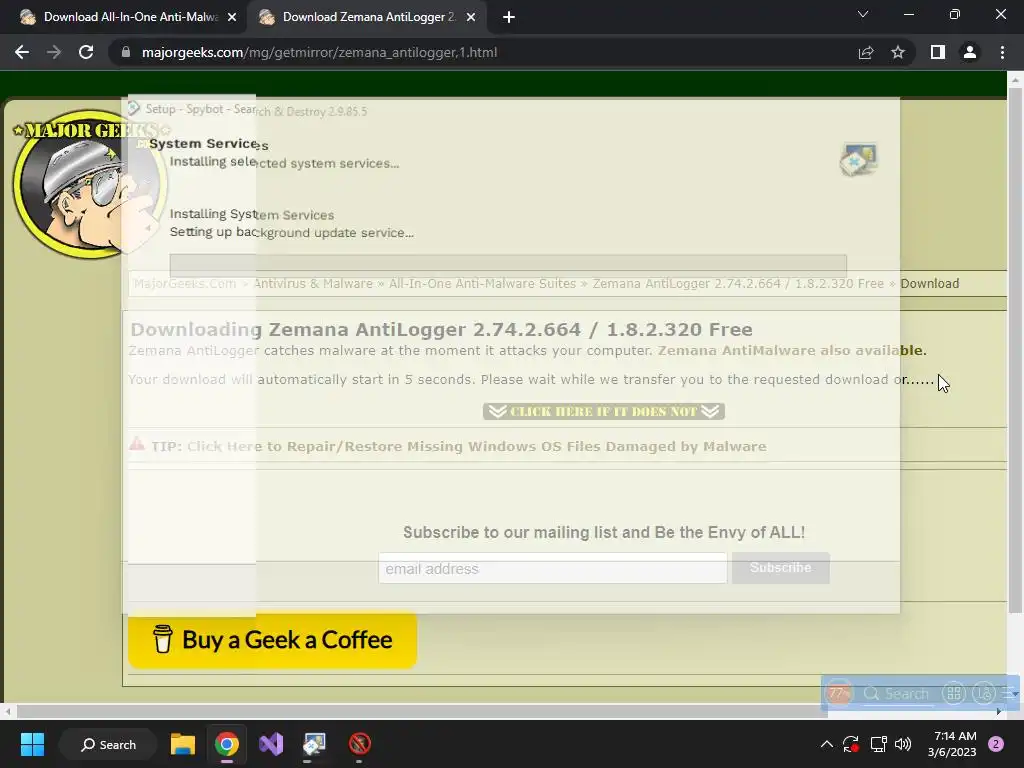Viewport: 1024px width, 768px height.
Task: Open the MajorGeeks.Com breadcrumb link
Action: coord(185,283)
